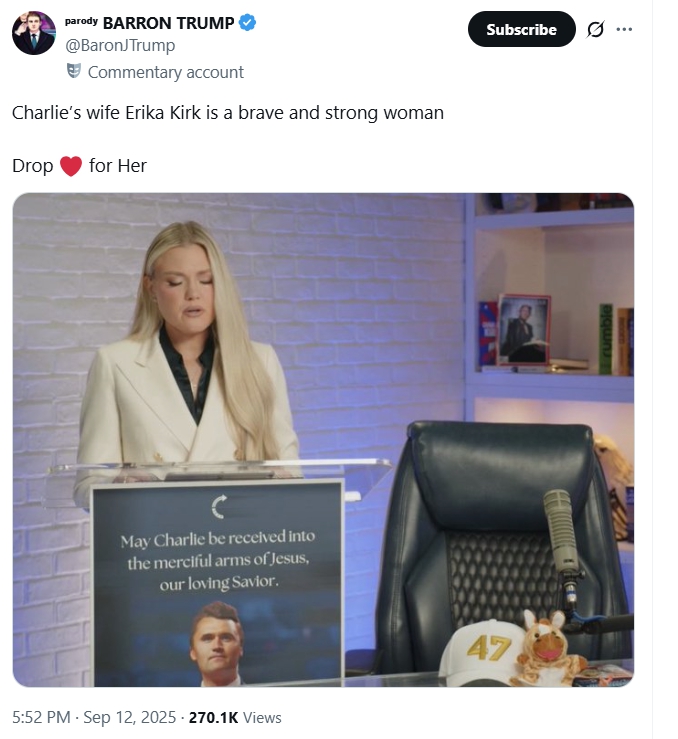Click the podium sign with Charlie quote
Image resolution: width=678 pixels, height=739 pixels.
point(217,584)
